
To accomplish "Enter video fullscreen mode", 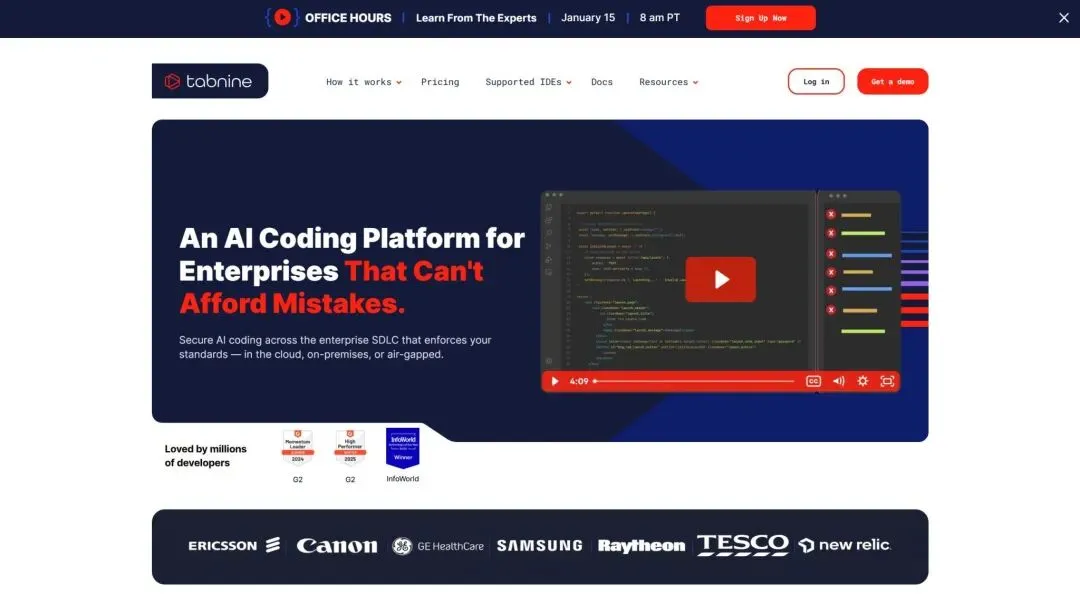I will (887, 381).
